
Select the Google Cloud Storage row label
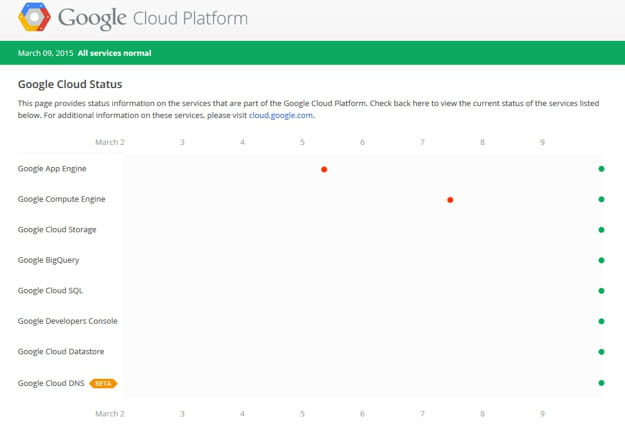[x=57, y=230]
